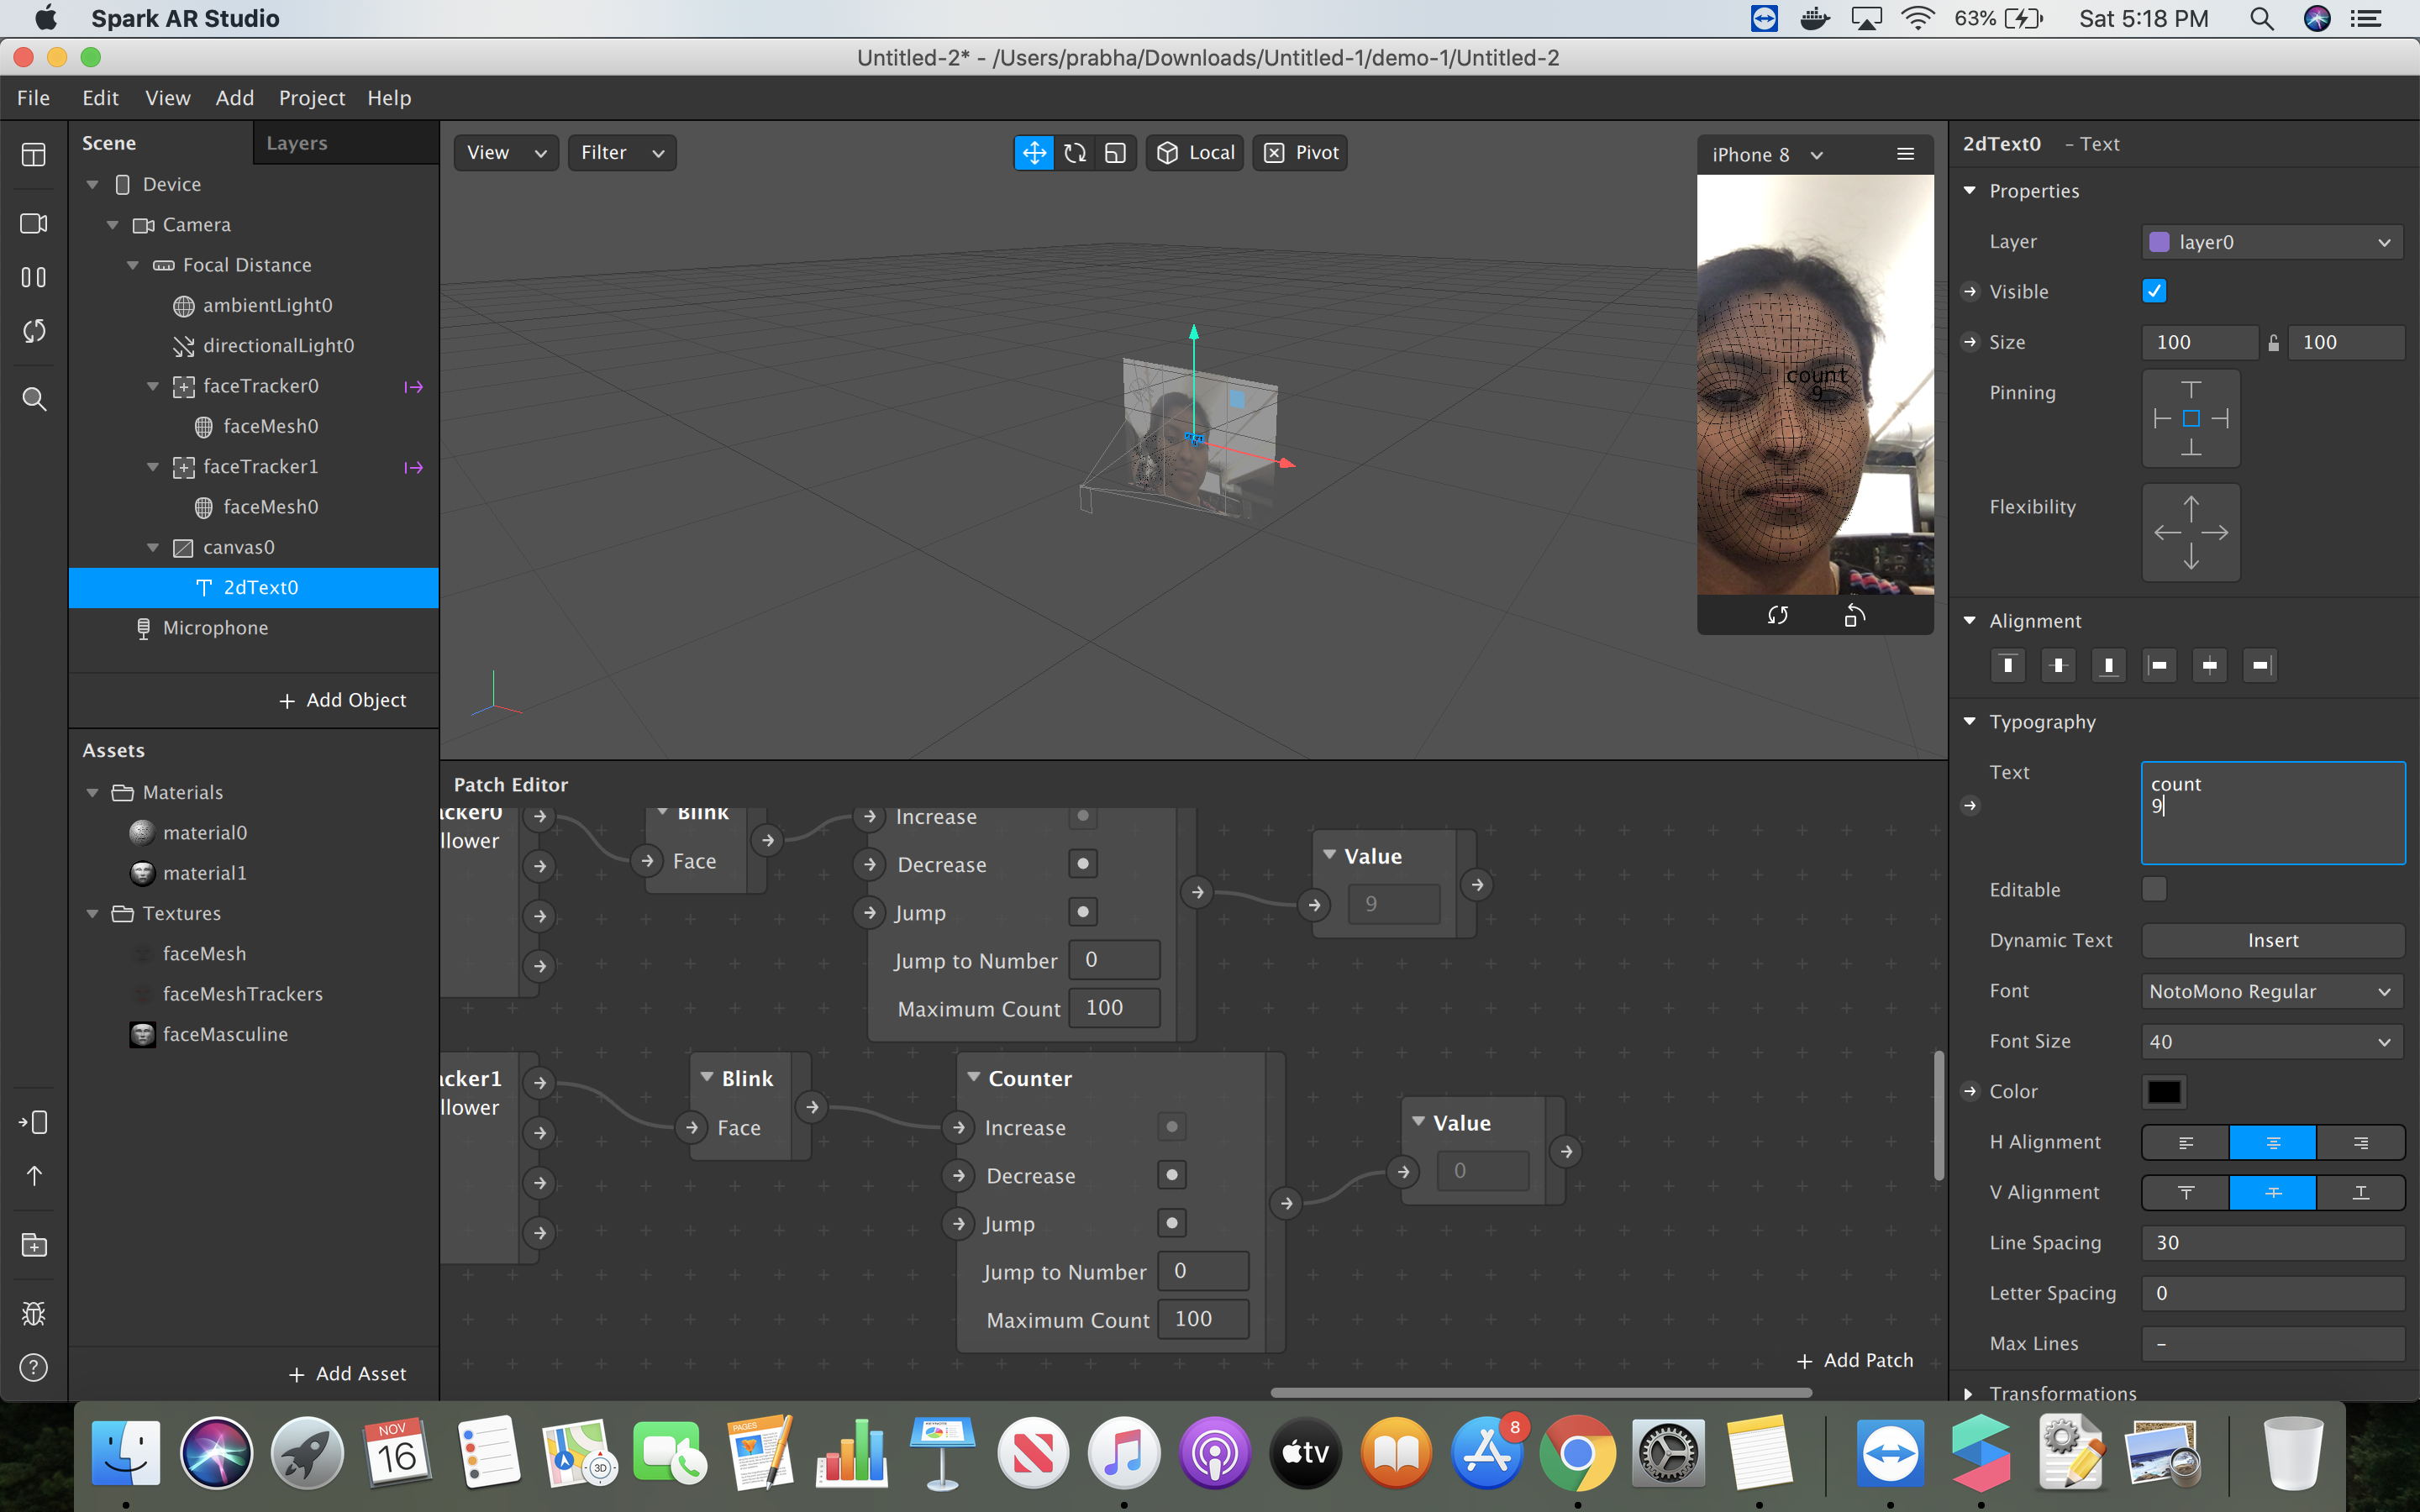Click the search magnifier icon in the left sidebar
The height and width of the screenshot is (1512, 2420).
coord(34,399)
